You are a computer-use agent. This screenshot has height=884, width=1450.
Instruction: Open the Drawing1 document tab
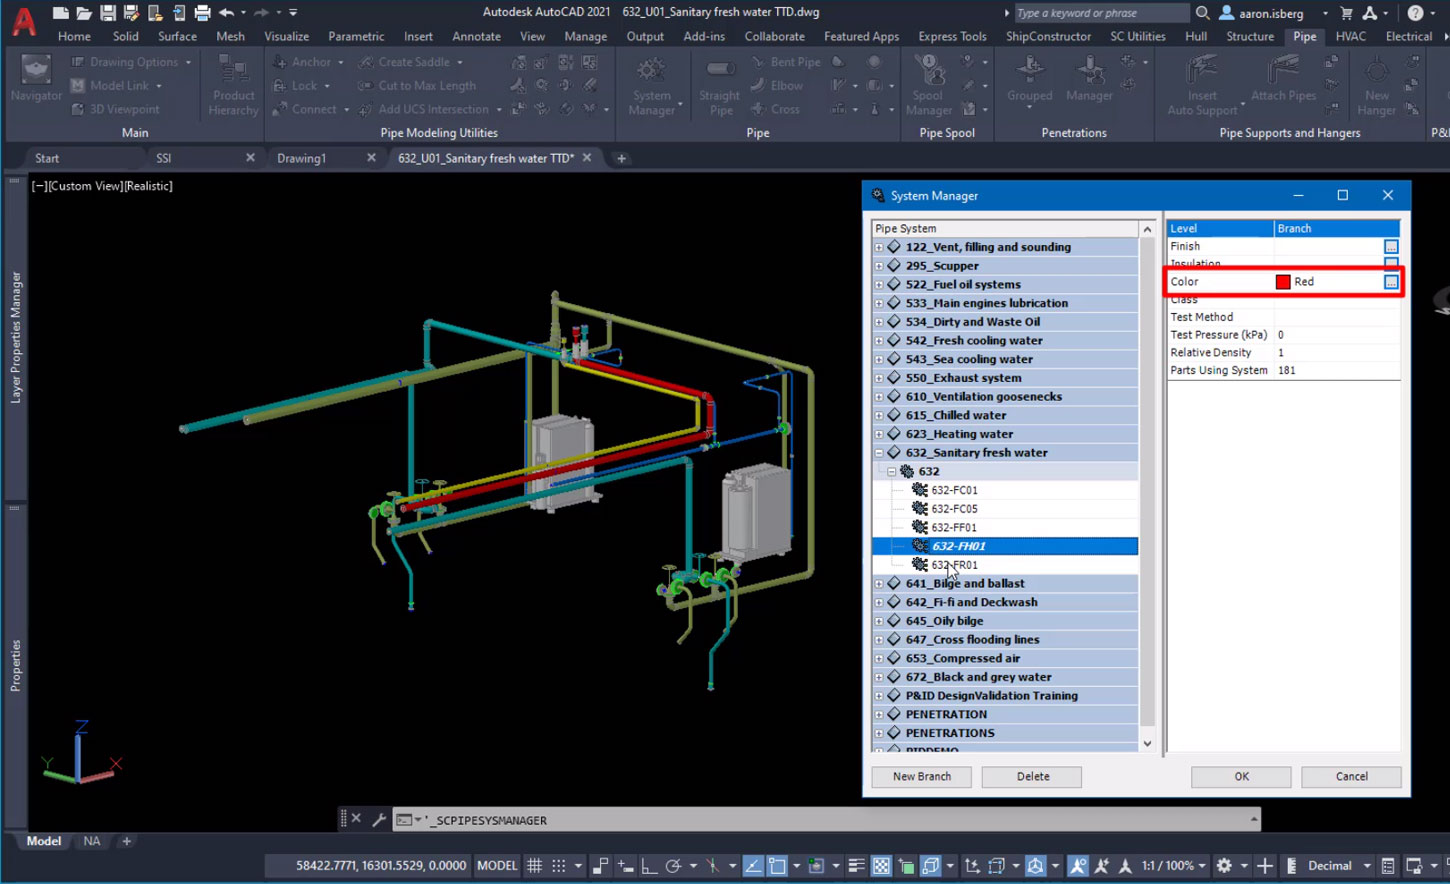click(302, 158)
